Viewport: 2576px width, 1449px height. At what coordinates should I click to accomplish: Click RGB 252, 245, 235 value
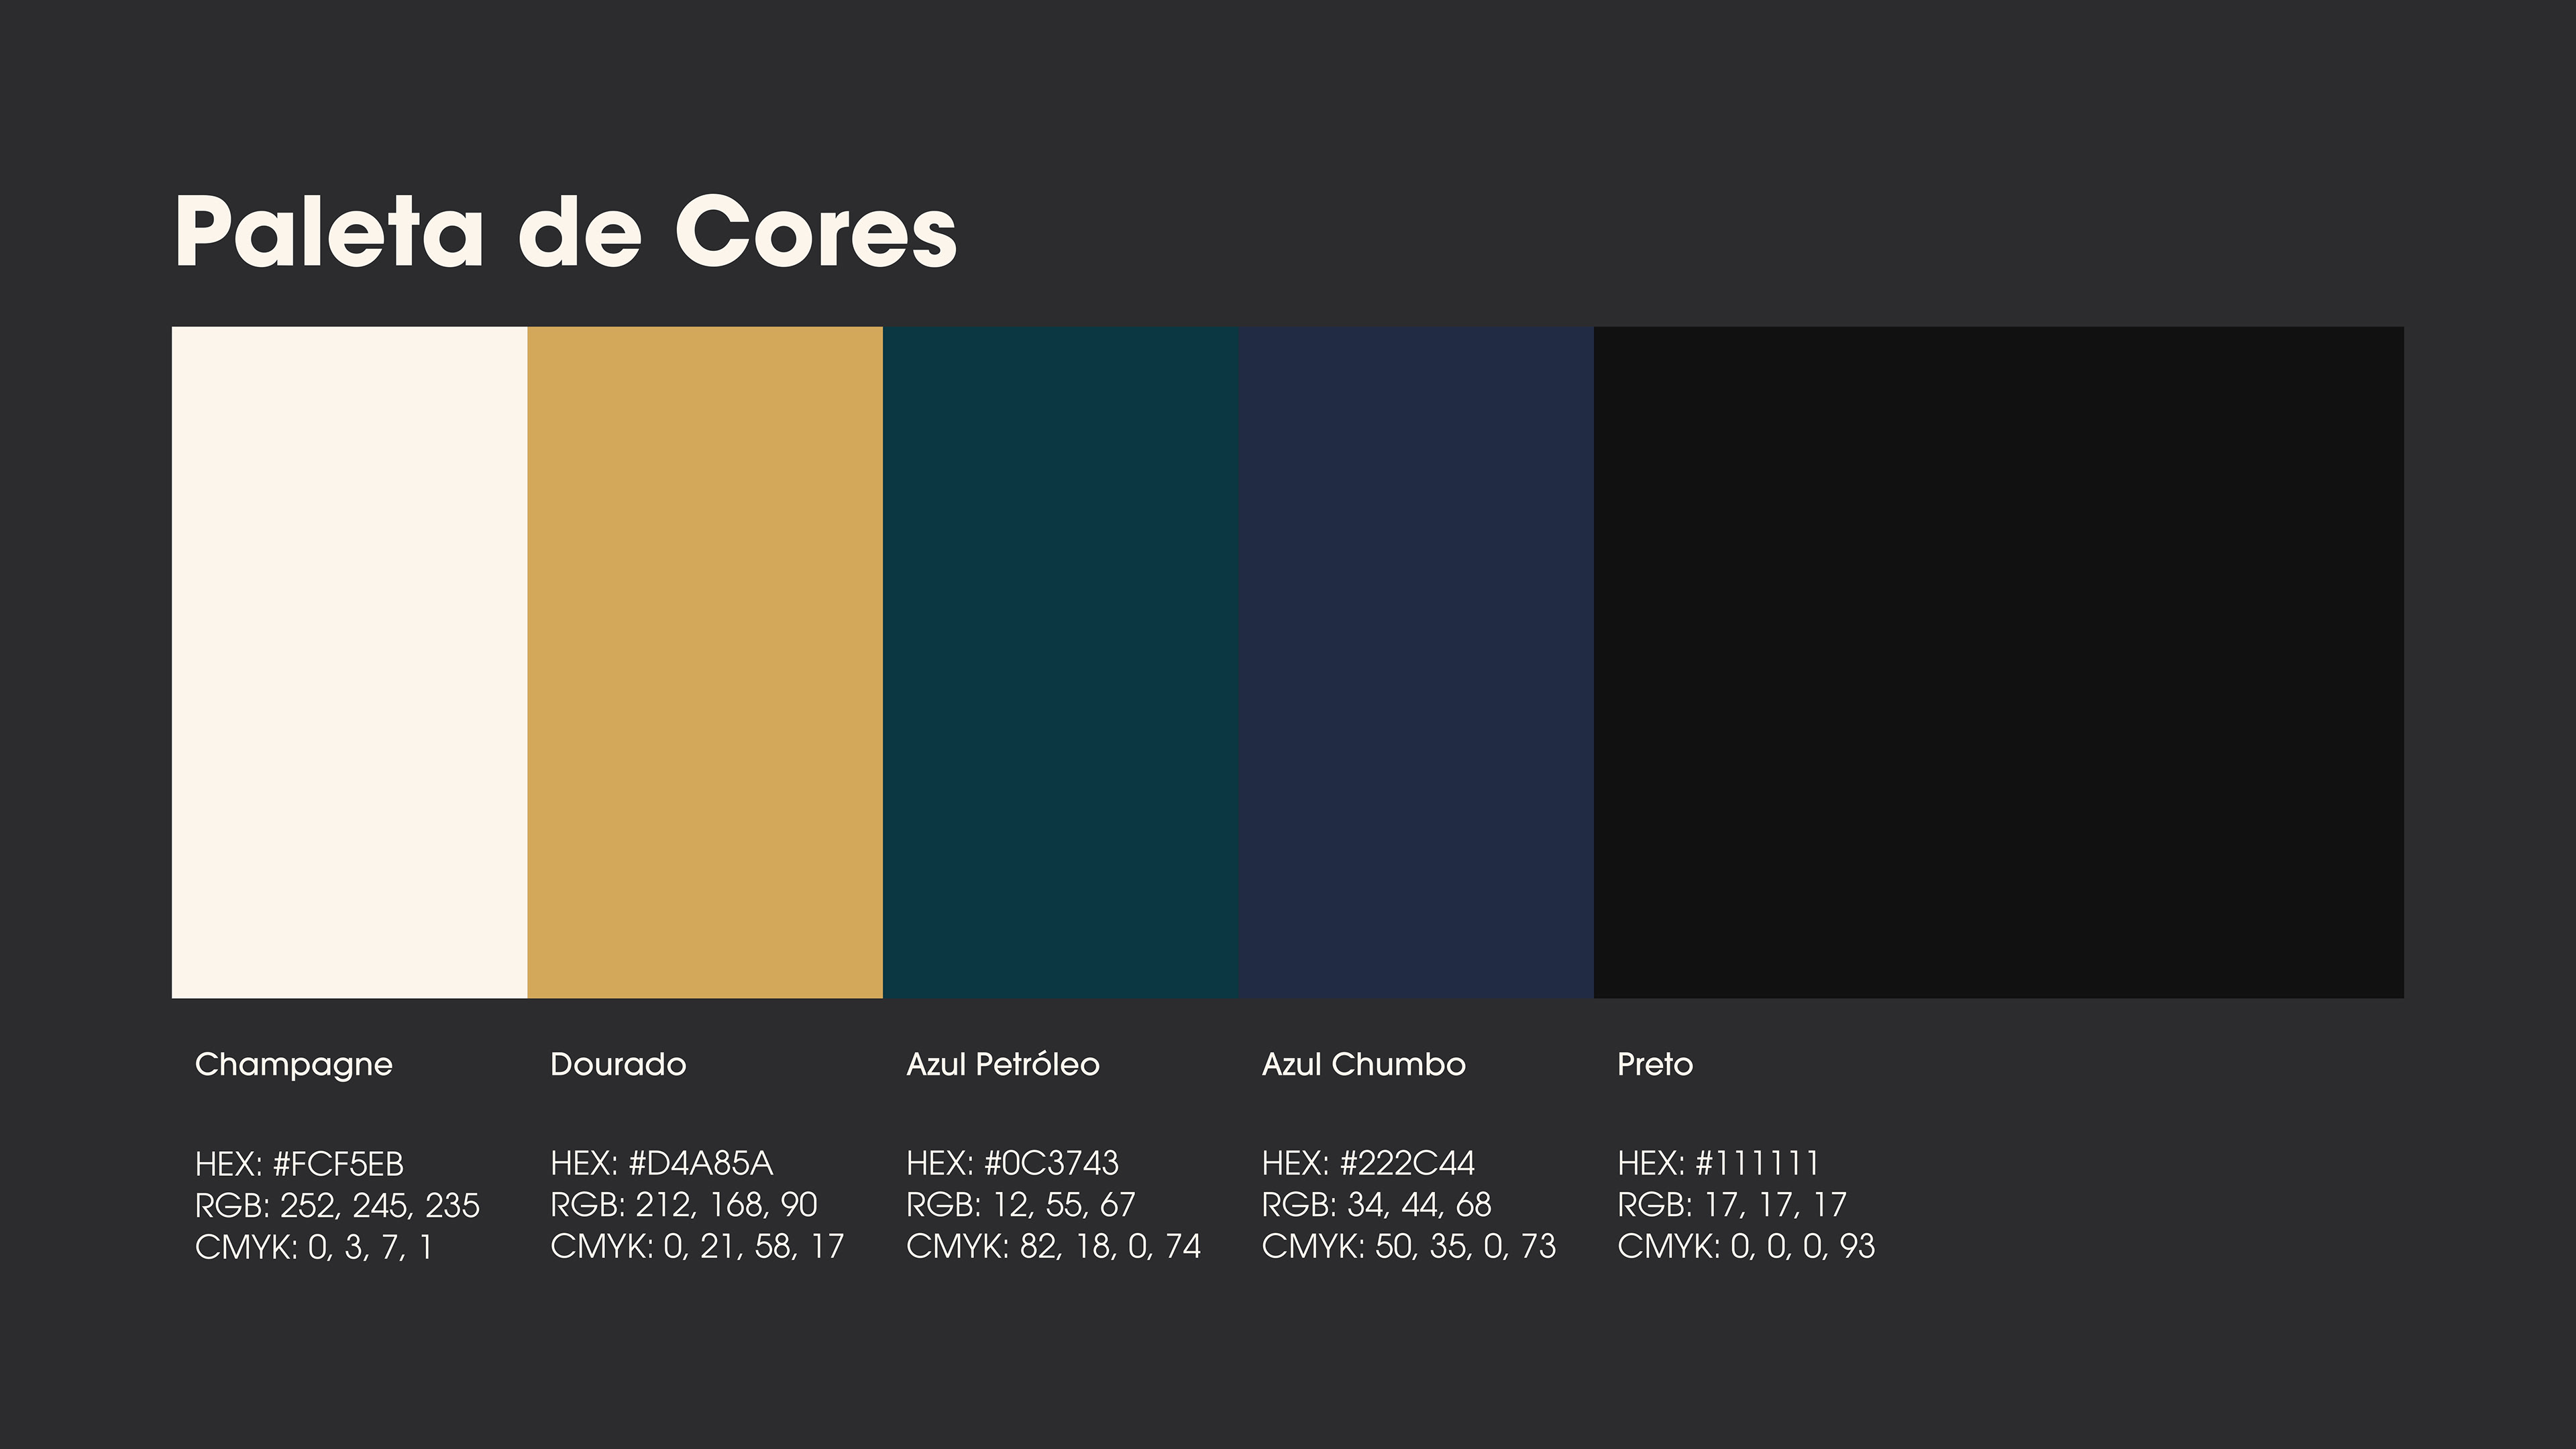pyautogui.click(x=337, y=1206)
